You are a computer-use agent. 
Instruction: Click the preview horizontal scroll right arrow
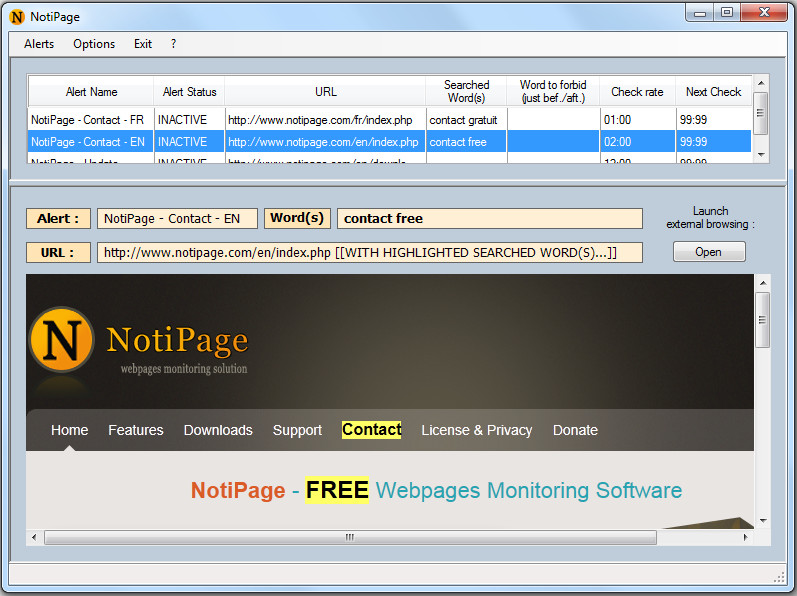[x=746, y=537]
